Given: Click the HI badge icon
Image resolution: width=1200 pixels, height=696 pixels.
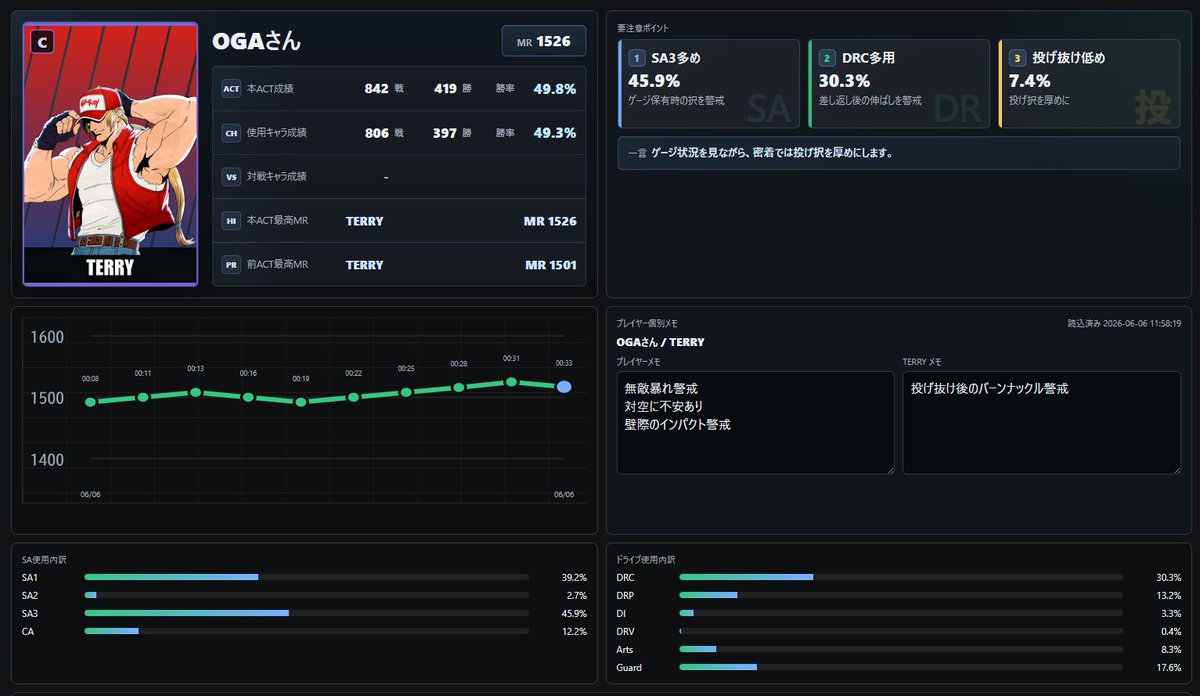Looking at the screenshot, I should tap(231, 221).
